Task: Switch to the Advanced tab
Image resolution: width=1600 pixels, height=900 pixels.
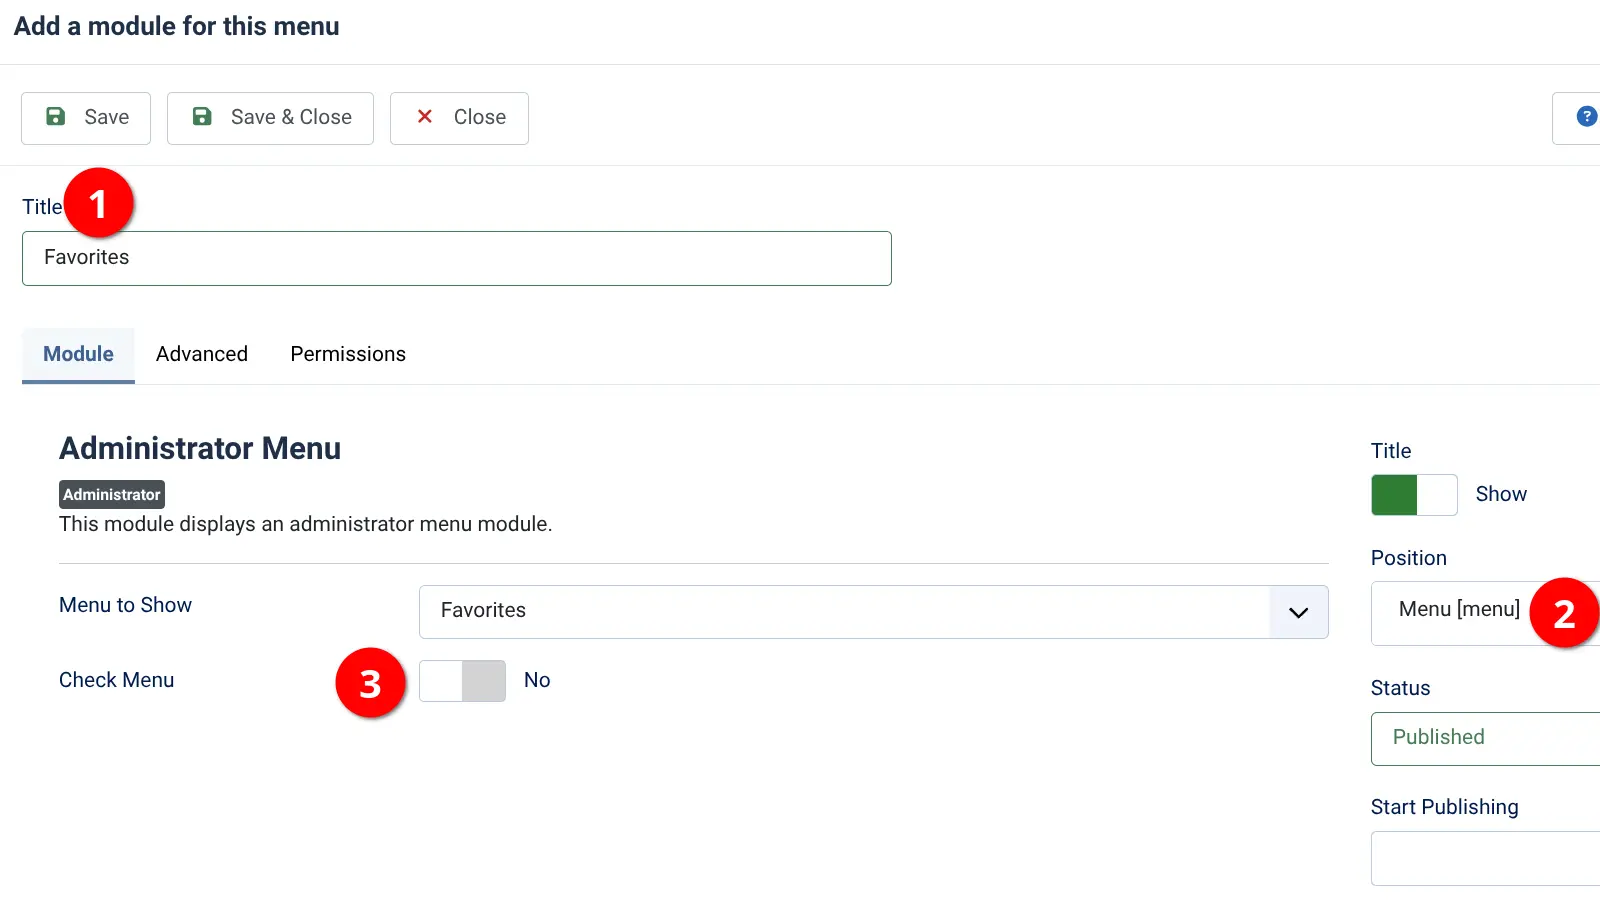Action: coord(201,354)
